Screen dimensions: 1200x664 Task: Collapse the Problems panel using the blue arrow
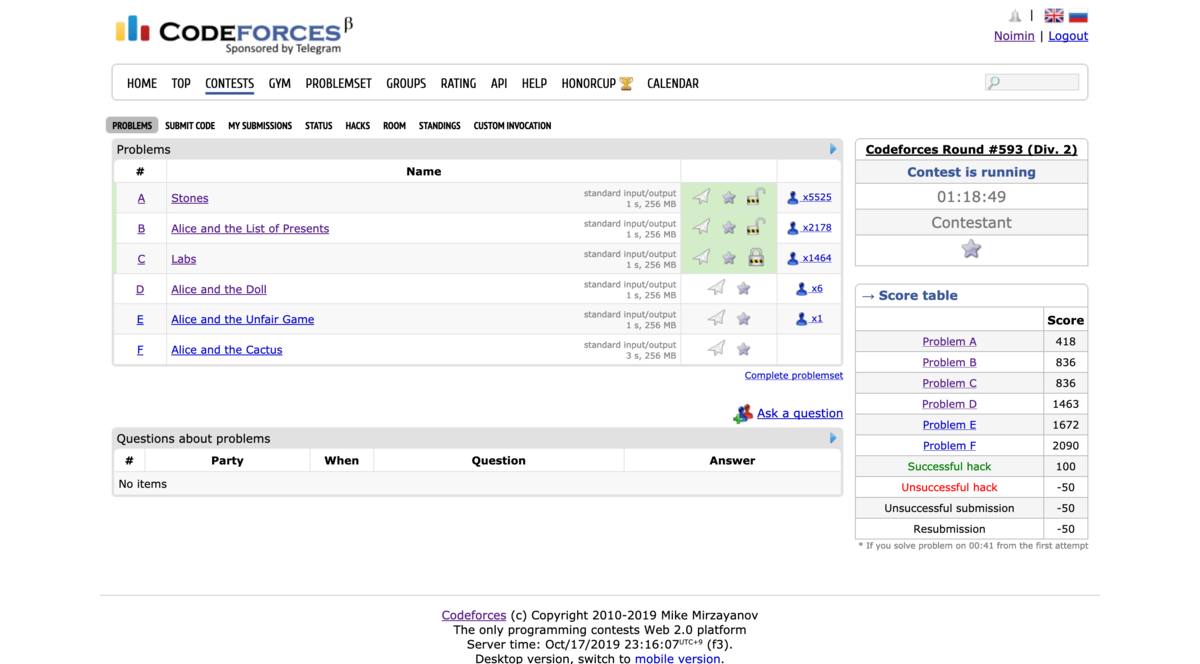coord(833,149)
